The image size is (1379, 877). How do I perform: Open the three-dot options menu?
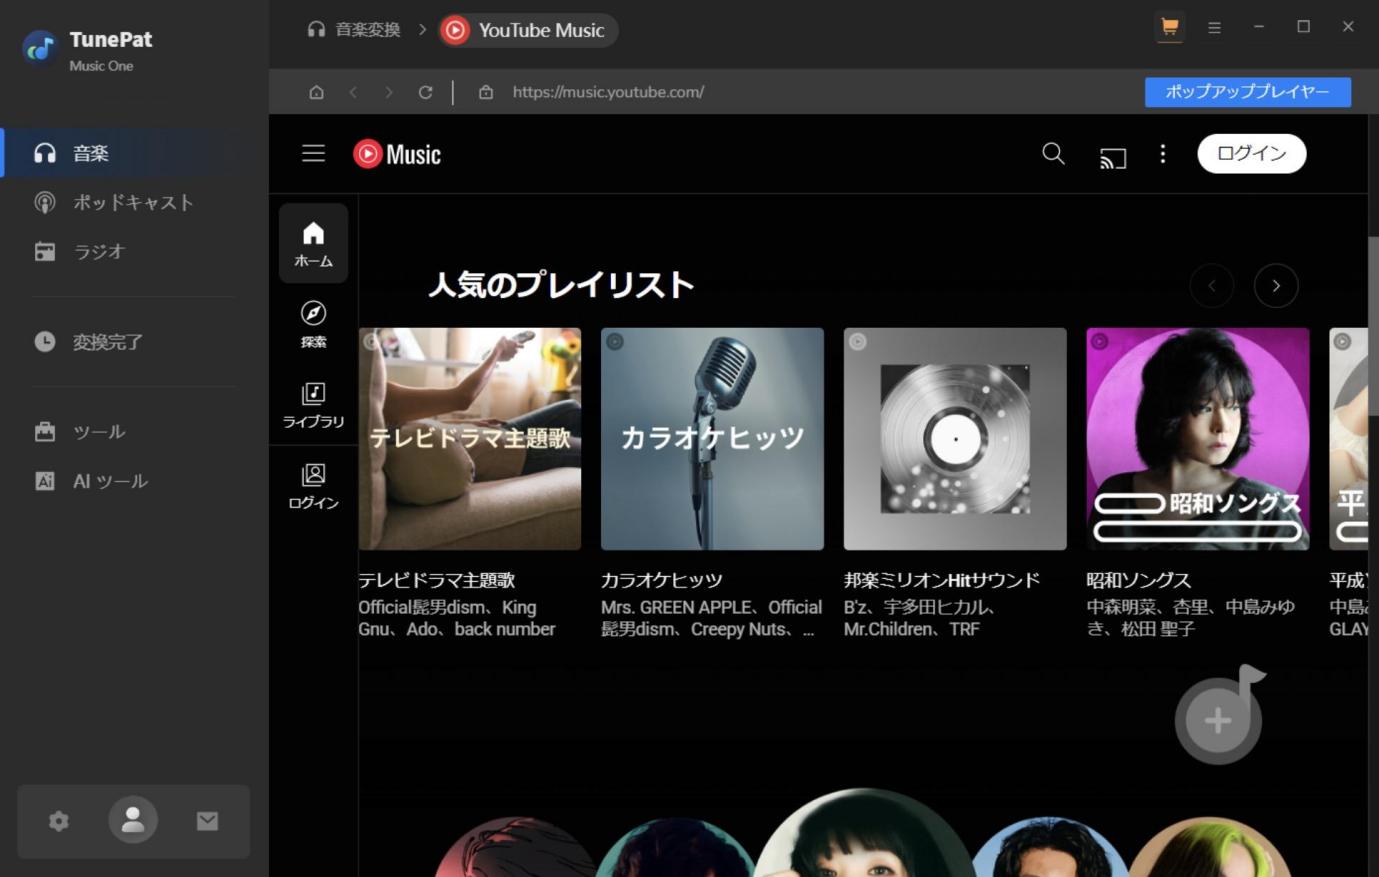(1162, 154)
